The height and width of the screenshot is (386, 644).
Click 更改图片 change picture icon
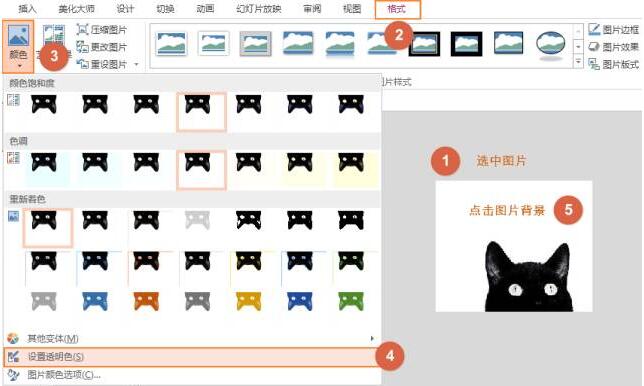(83, 47)
